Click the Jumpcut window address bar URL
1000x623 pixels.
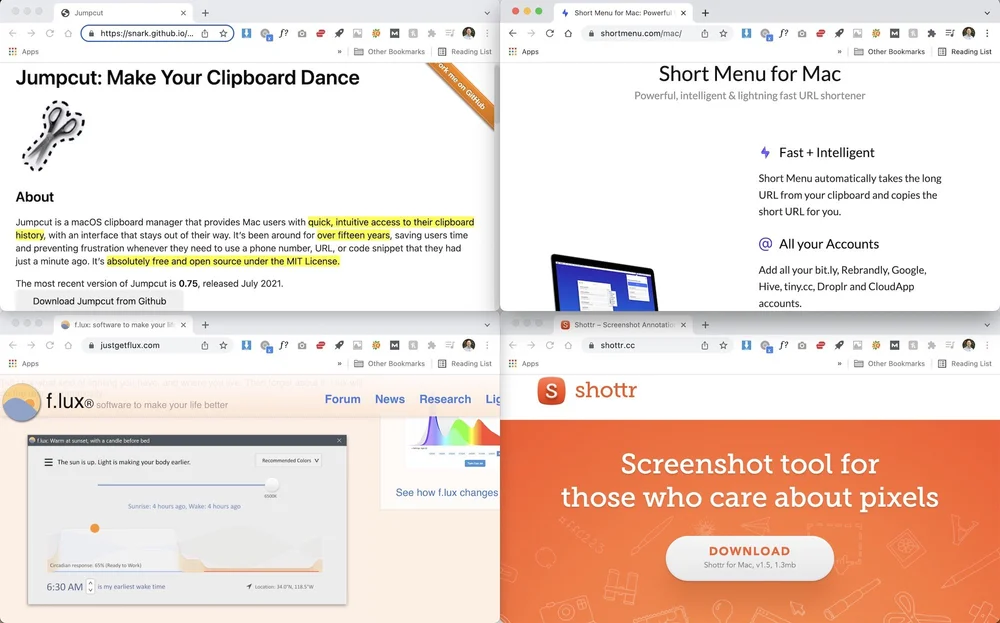click(147, 33)
